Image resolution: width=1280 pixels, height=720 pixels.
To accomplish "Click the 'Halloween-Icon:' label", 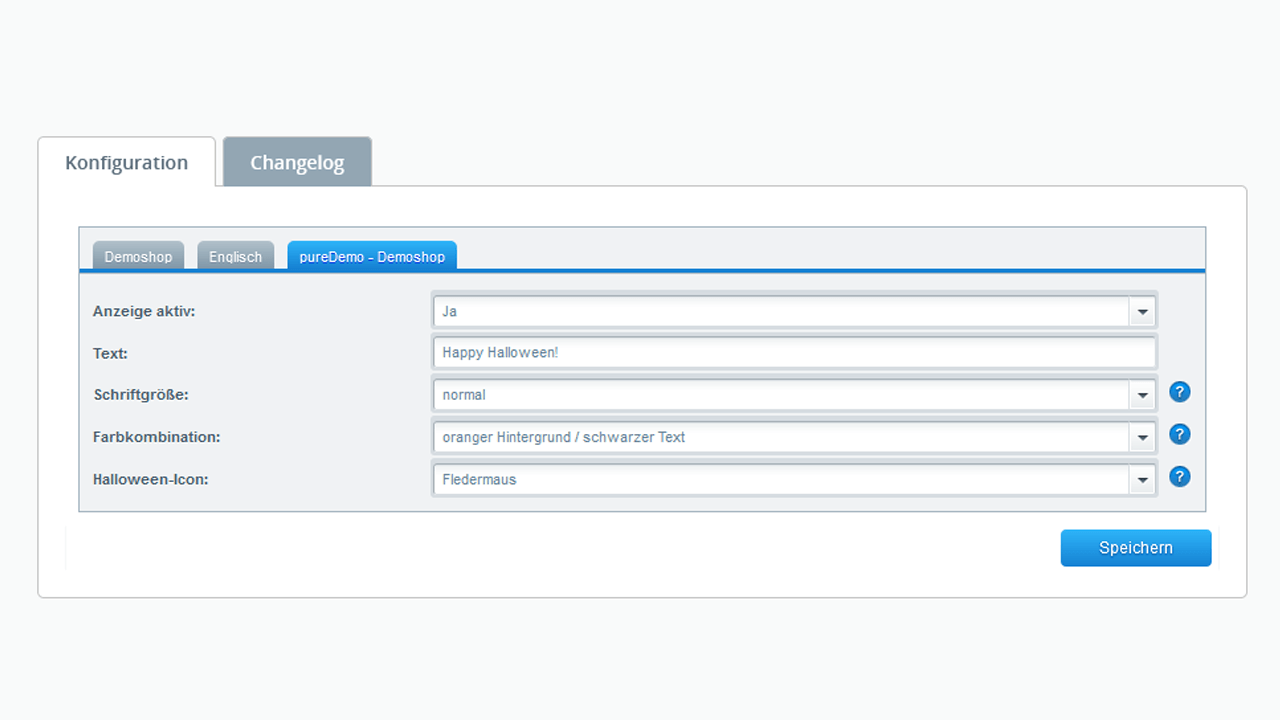I will (x=151, y=479).
